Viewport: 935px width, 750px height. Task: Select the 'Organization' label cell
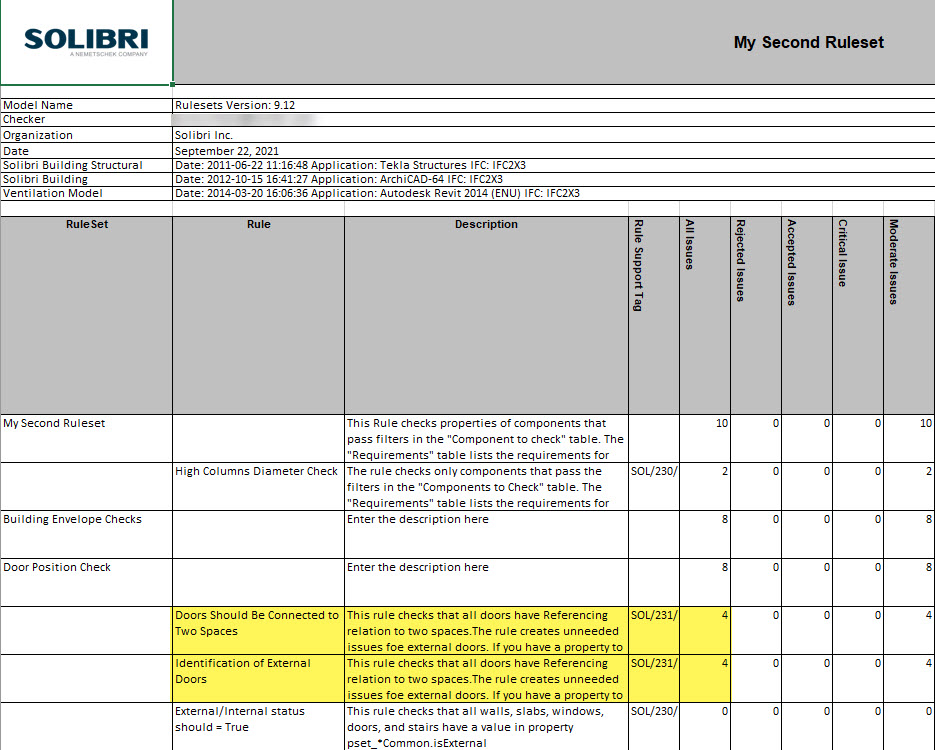click(86, 135)
